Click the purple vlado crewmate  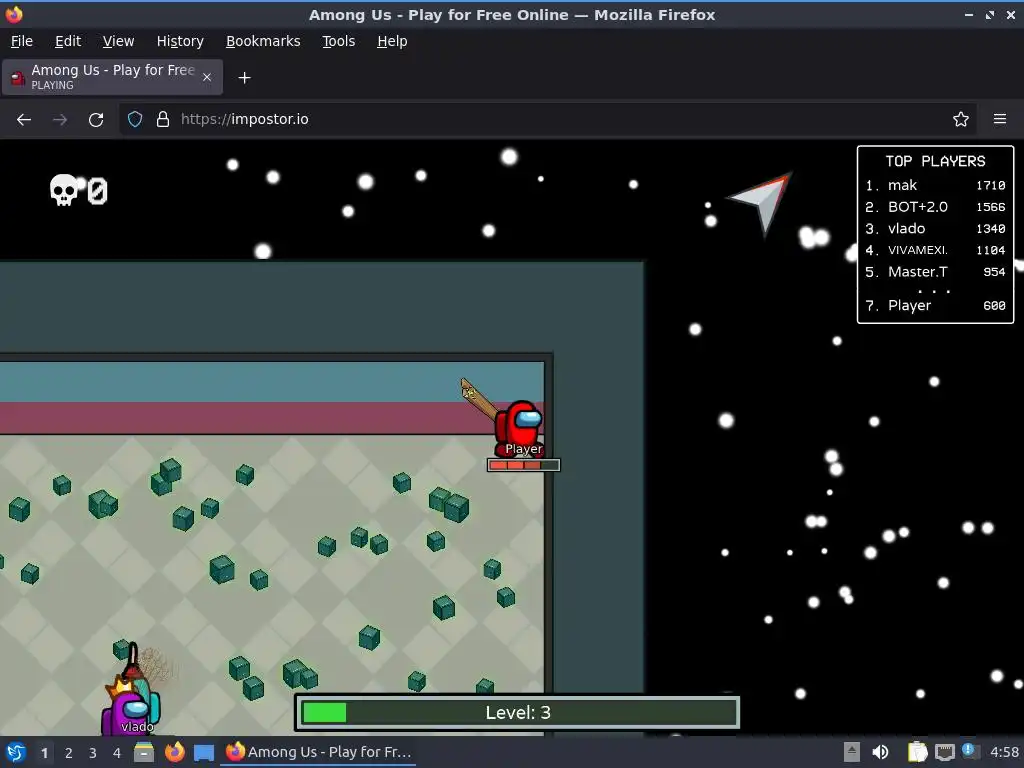coord(131,709)
